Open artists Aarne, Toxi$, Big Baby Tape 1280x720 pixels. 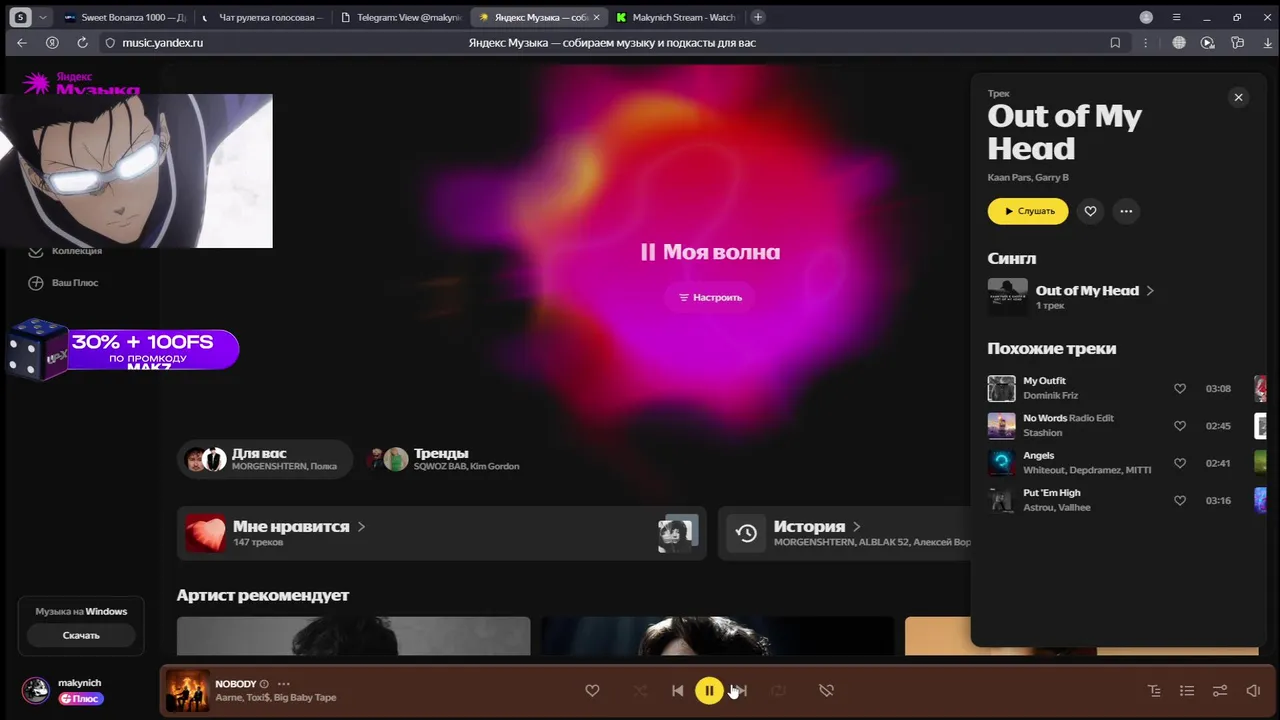276,697
